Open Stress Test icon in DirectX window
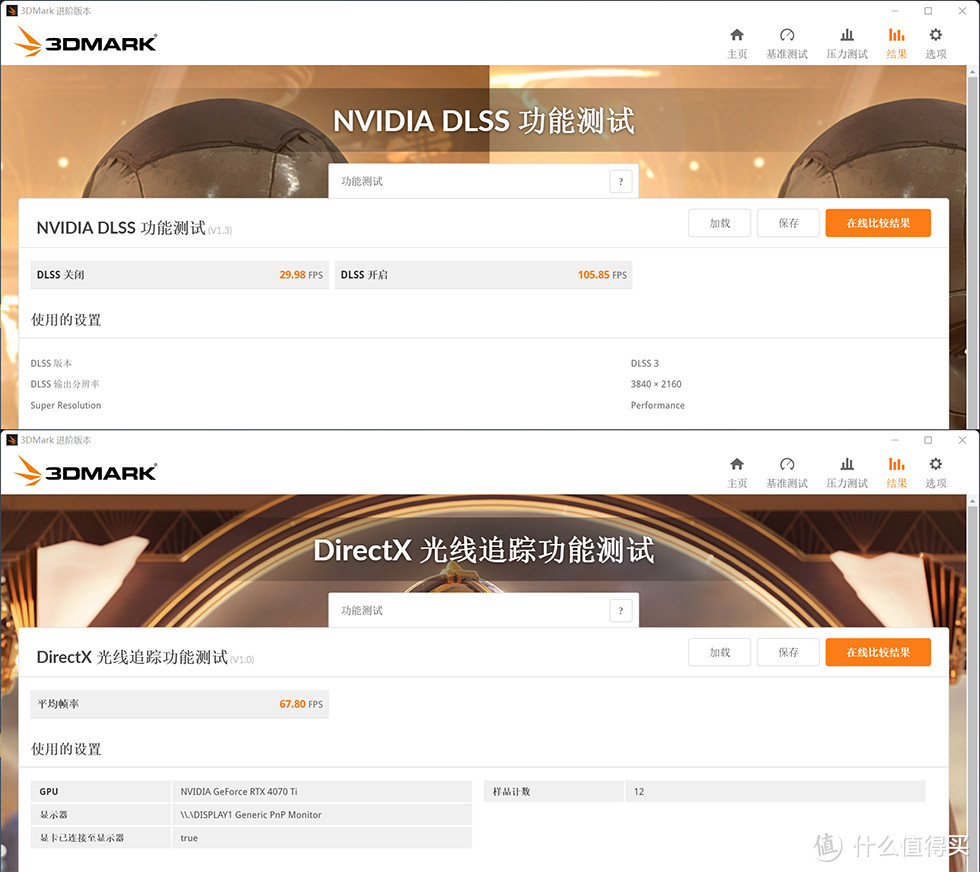Screen dimensions: 980x872 [847, 464]
